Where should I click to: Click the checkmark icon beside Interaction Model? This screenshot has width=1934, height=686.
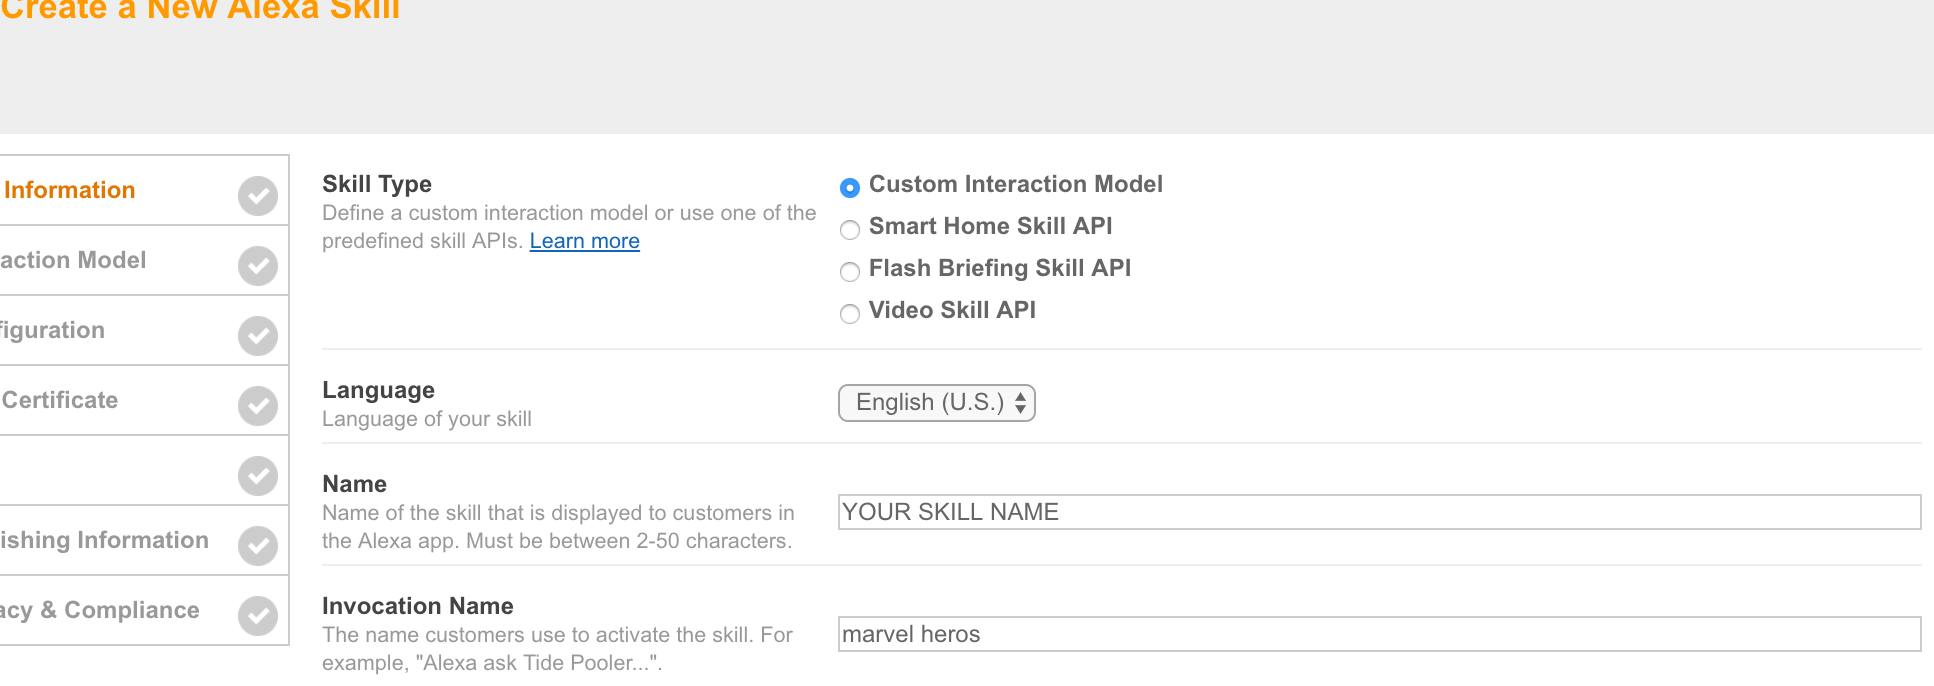258,265
